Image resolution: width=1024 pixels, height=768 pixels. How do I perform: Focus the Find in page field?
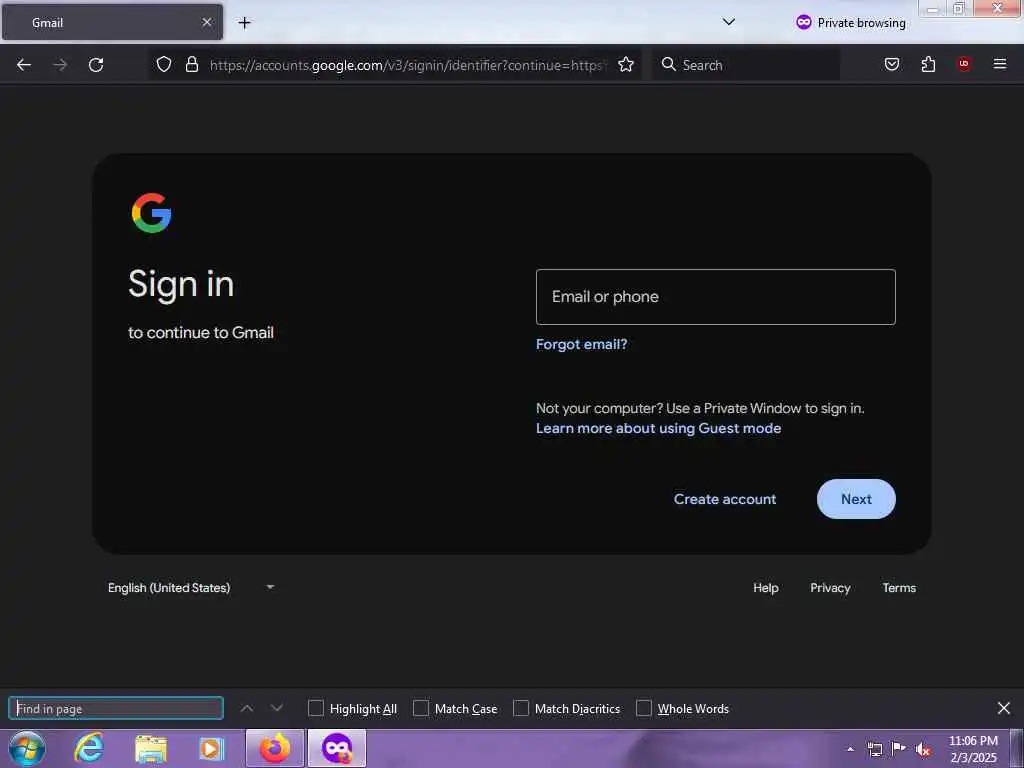click(x=116, y=709)
